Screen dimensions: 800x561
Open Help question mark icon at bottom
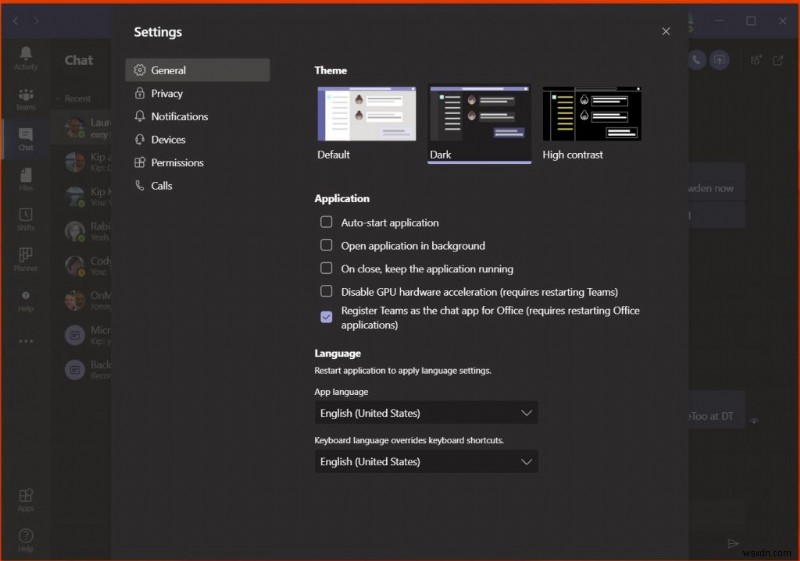[x=26, y=540]
